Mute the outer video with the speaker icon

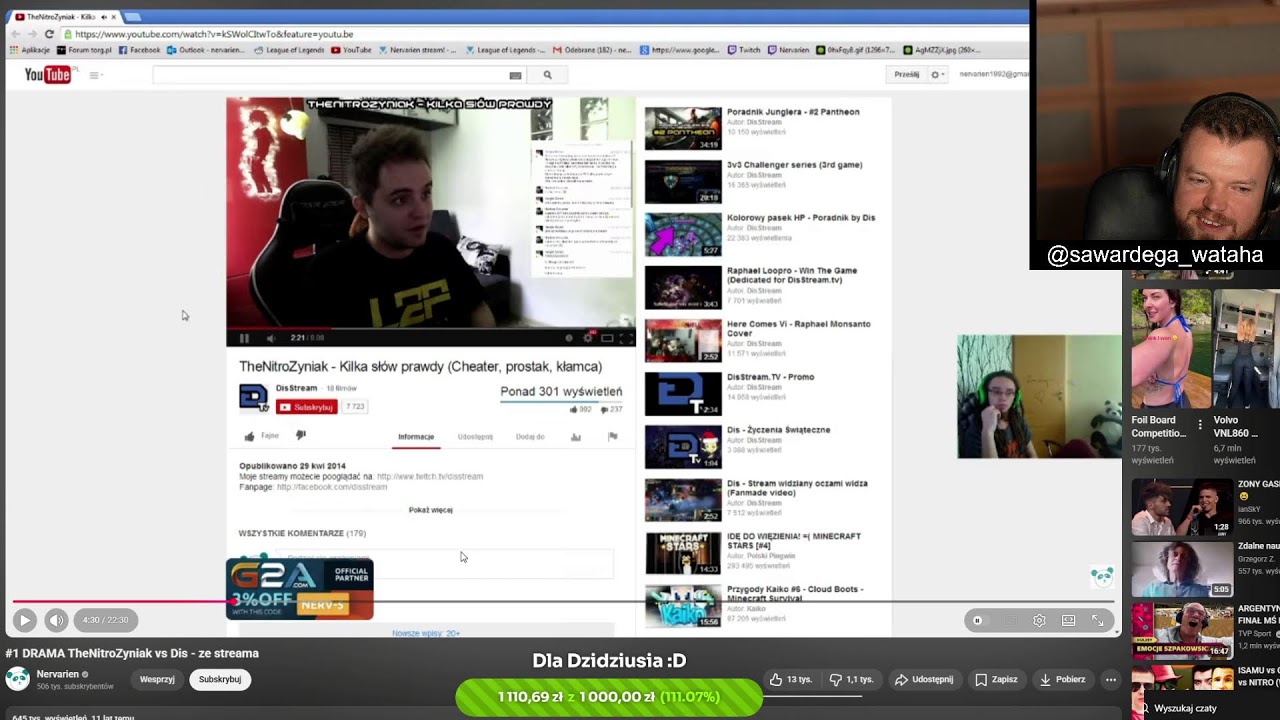(x=57, y=620)
